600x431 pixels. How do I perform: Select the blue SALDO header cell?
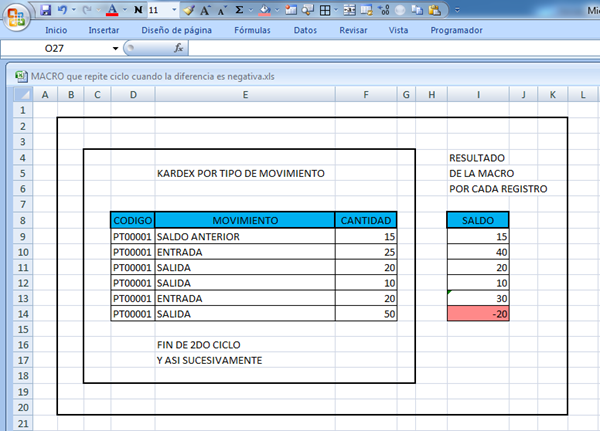coord(478,220)
